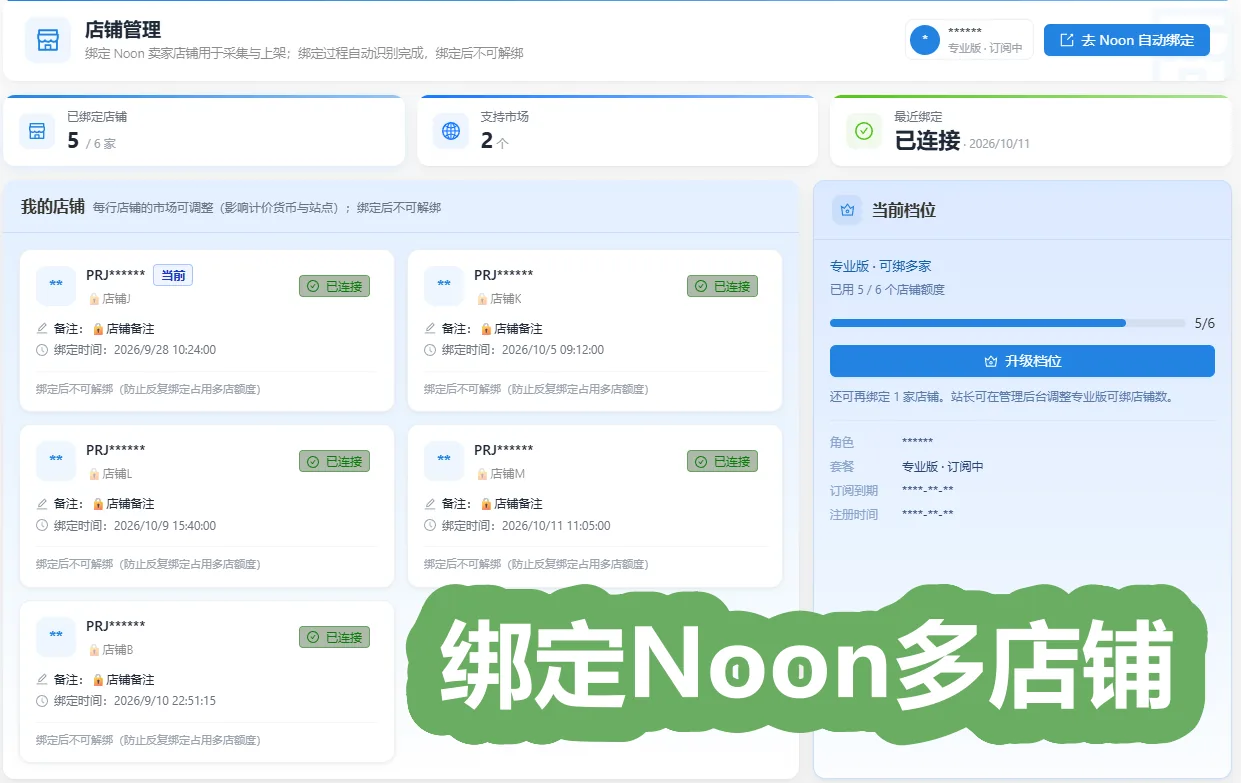Click the pencil edit-note icon on 店铺M card
1241x783 pixels.
[430, 503]
